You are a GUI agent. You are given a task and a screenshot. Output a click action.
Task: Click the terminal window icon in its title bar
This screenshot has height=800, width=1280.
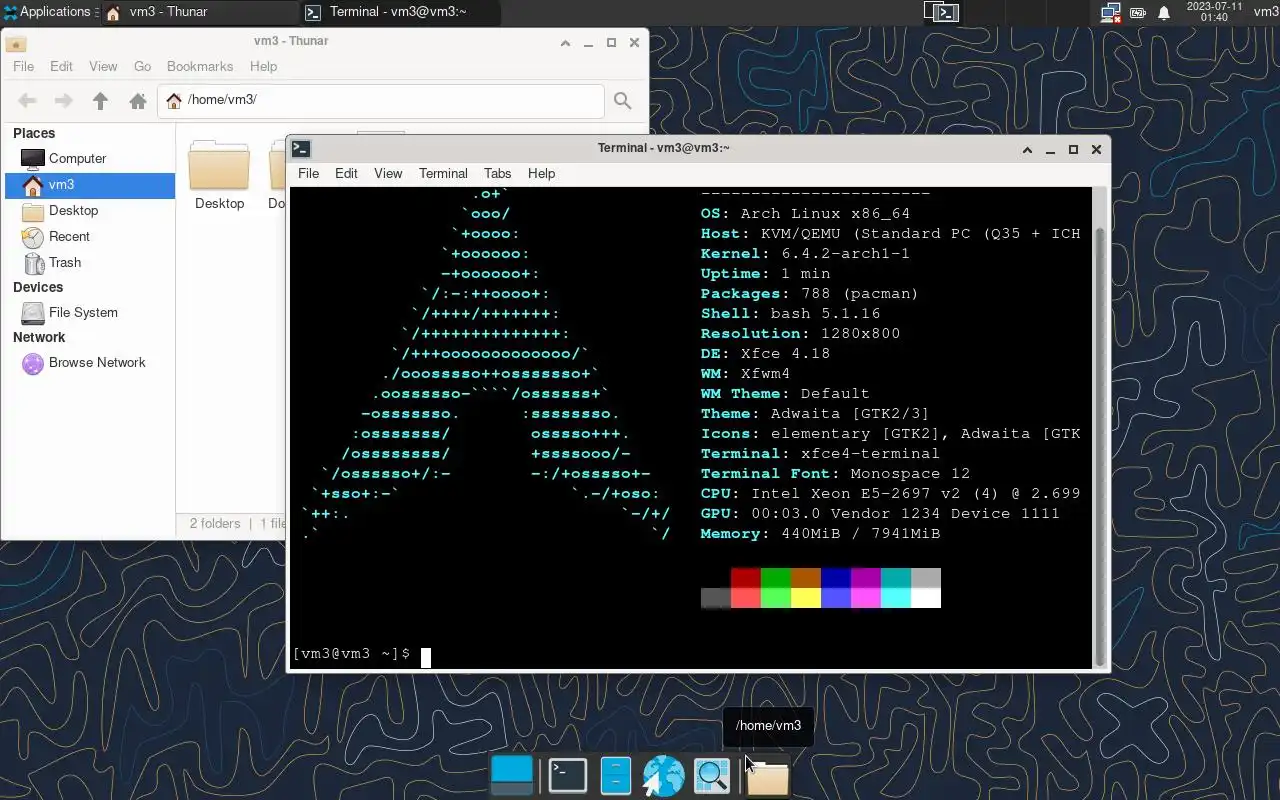click(301, 149)
